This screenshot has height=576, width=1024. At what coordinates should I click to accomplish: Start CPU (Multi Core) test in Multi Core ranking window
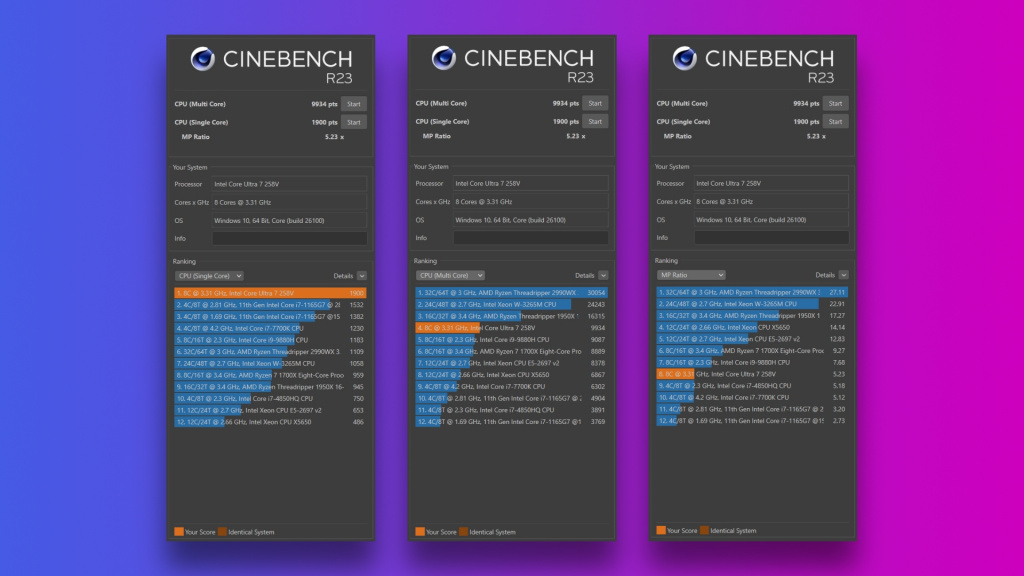click(x=595, y=103)
